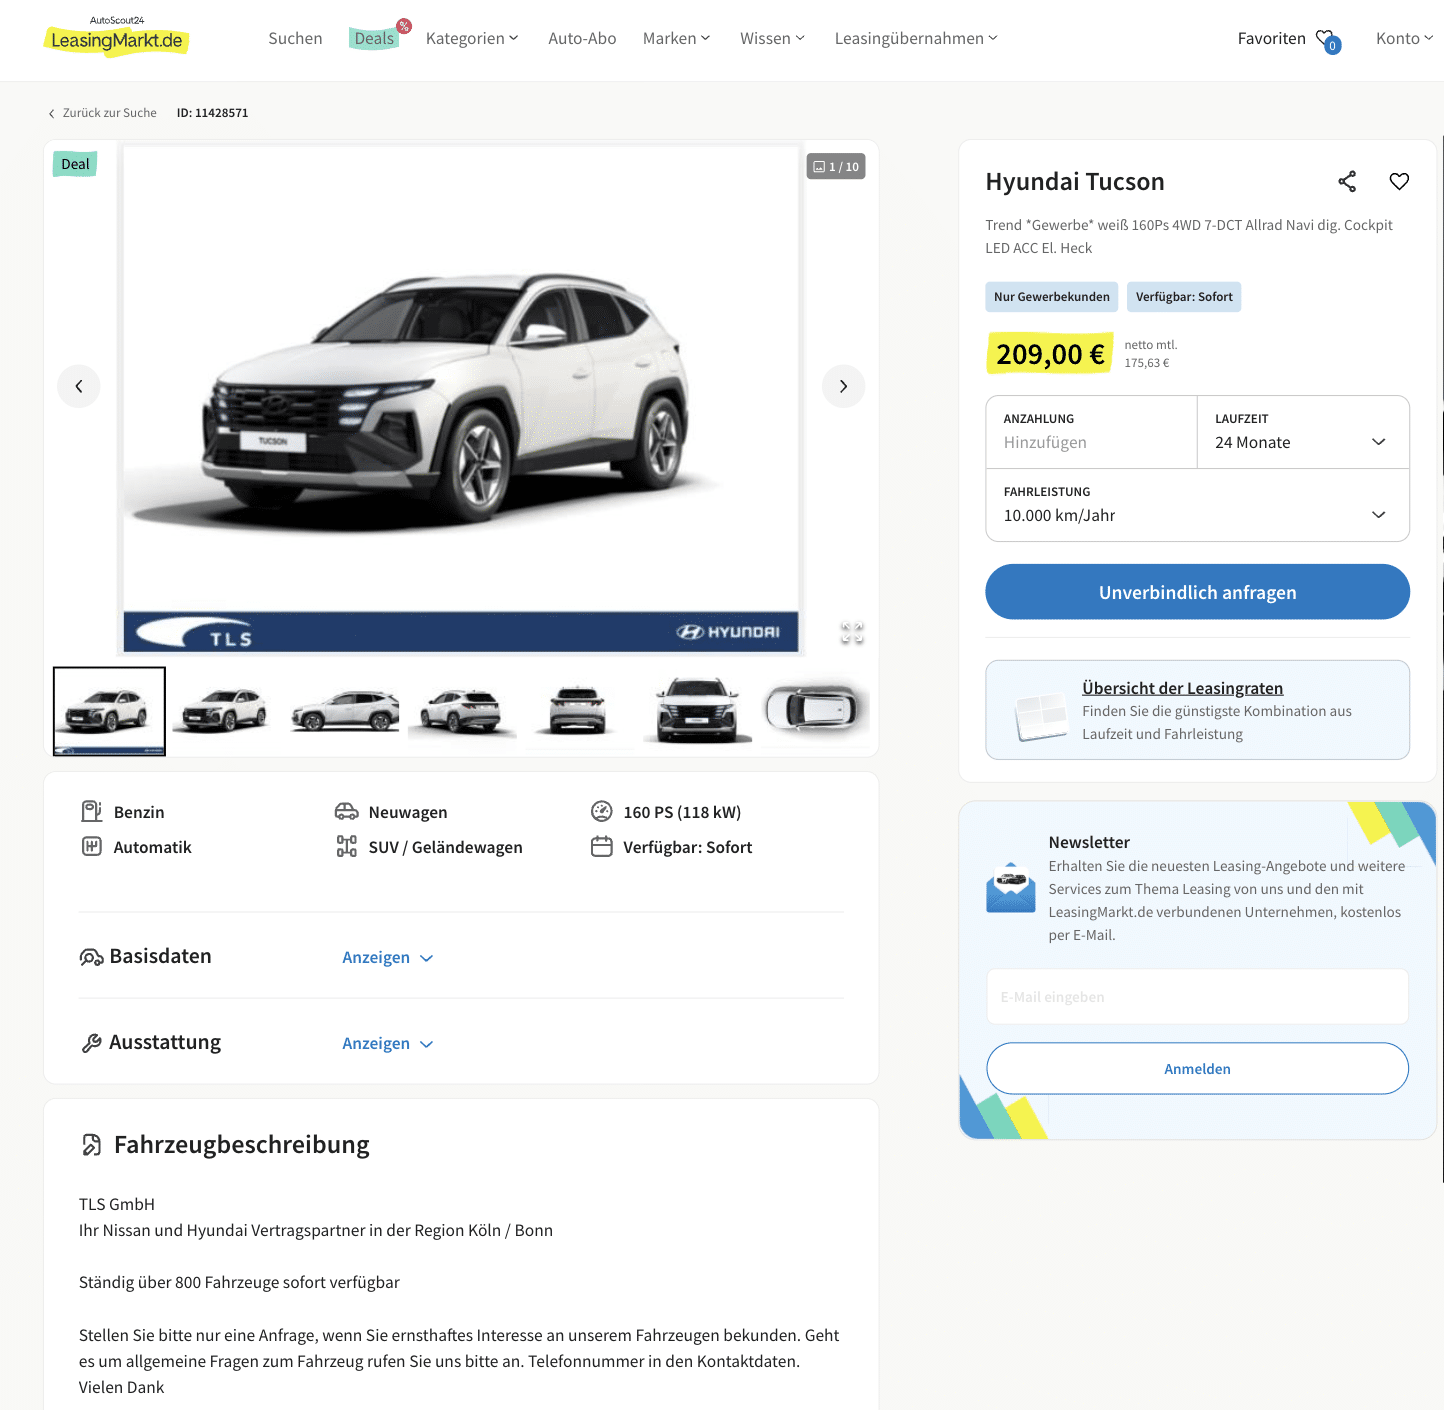Click the fuel pump icon beside Benzin
Image resolution: width=1444 pixels, height=1410 pixels.
(x=92, y=811)
